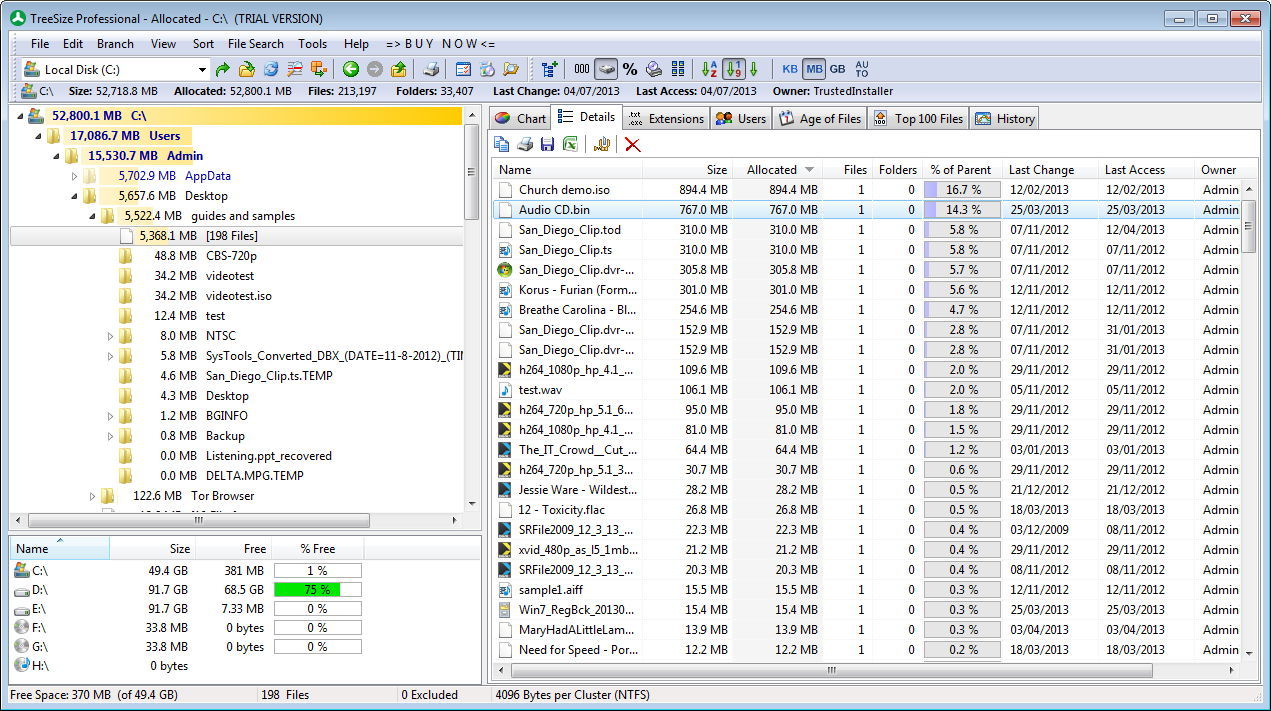Viewport: 1271px width, 711px height.
Task: Sort files alphabetically with A-Z icon
Action: click(707, 68)
